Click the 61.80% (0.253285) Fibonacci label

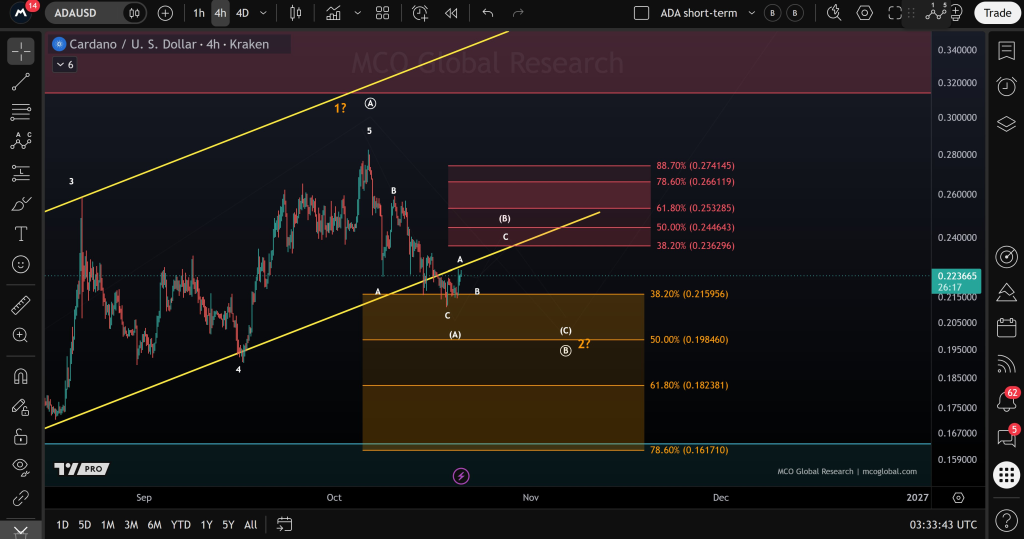[696, 208]
